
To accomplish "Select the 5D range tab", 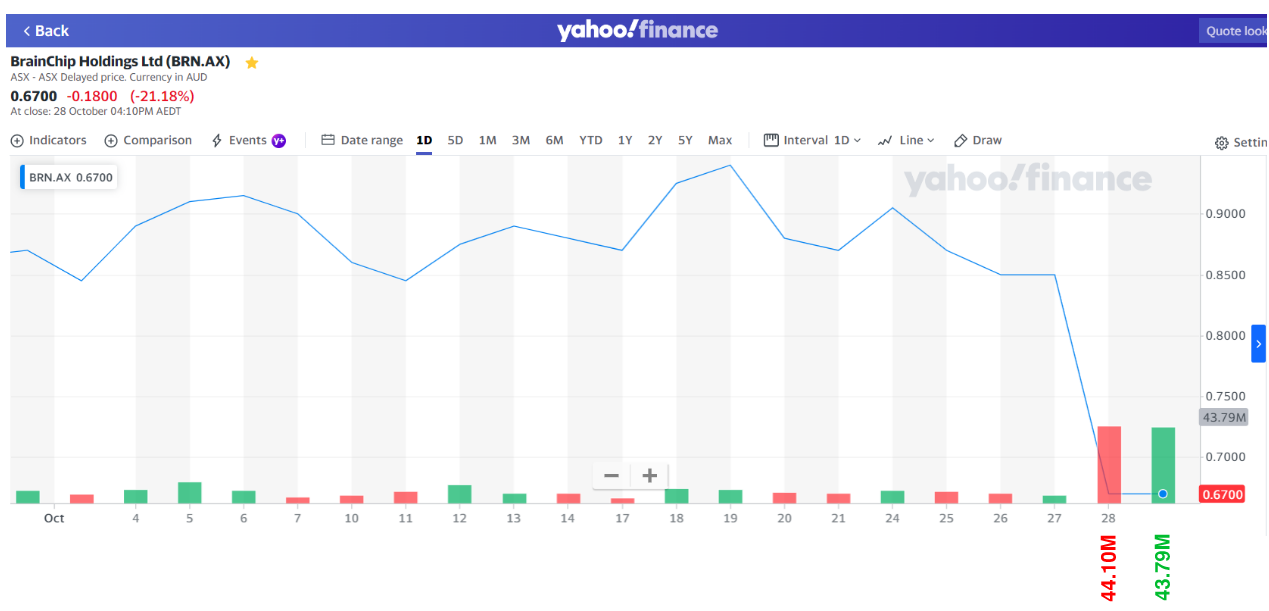I will [x=455, y=141].
